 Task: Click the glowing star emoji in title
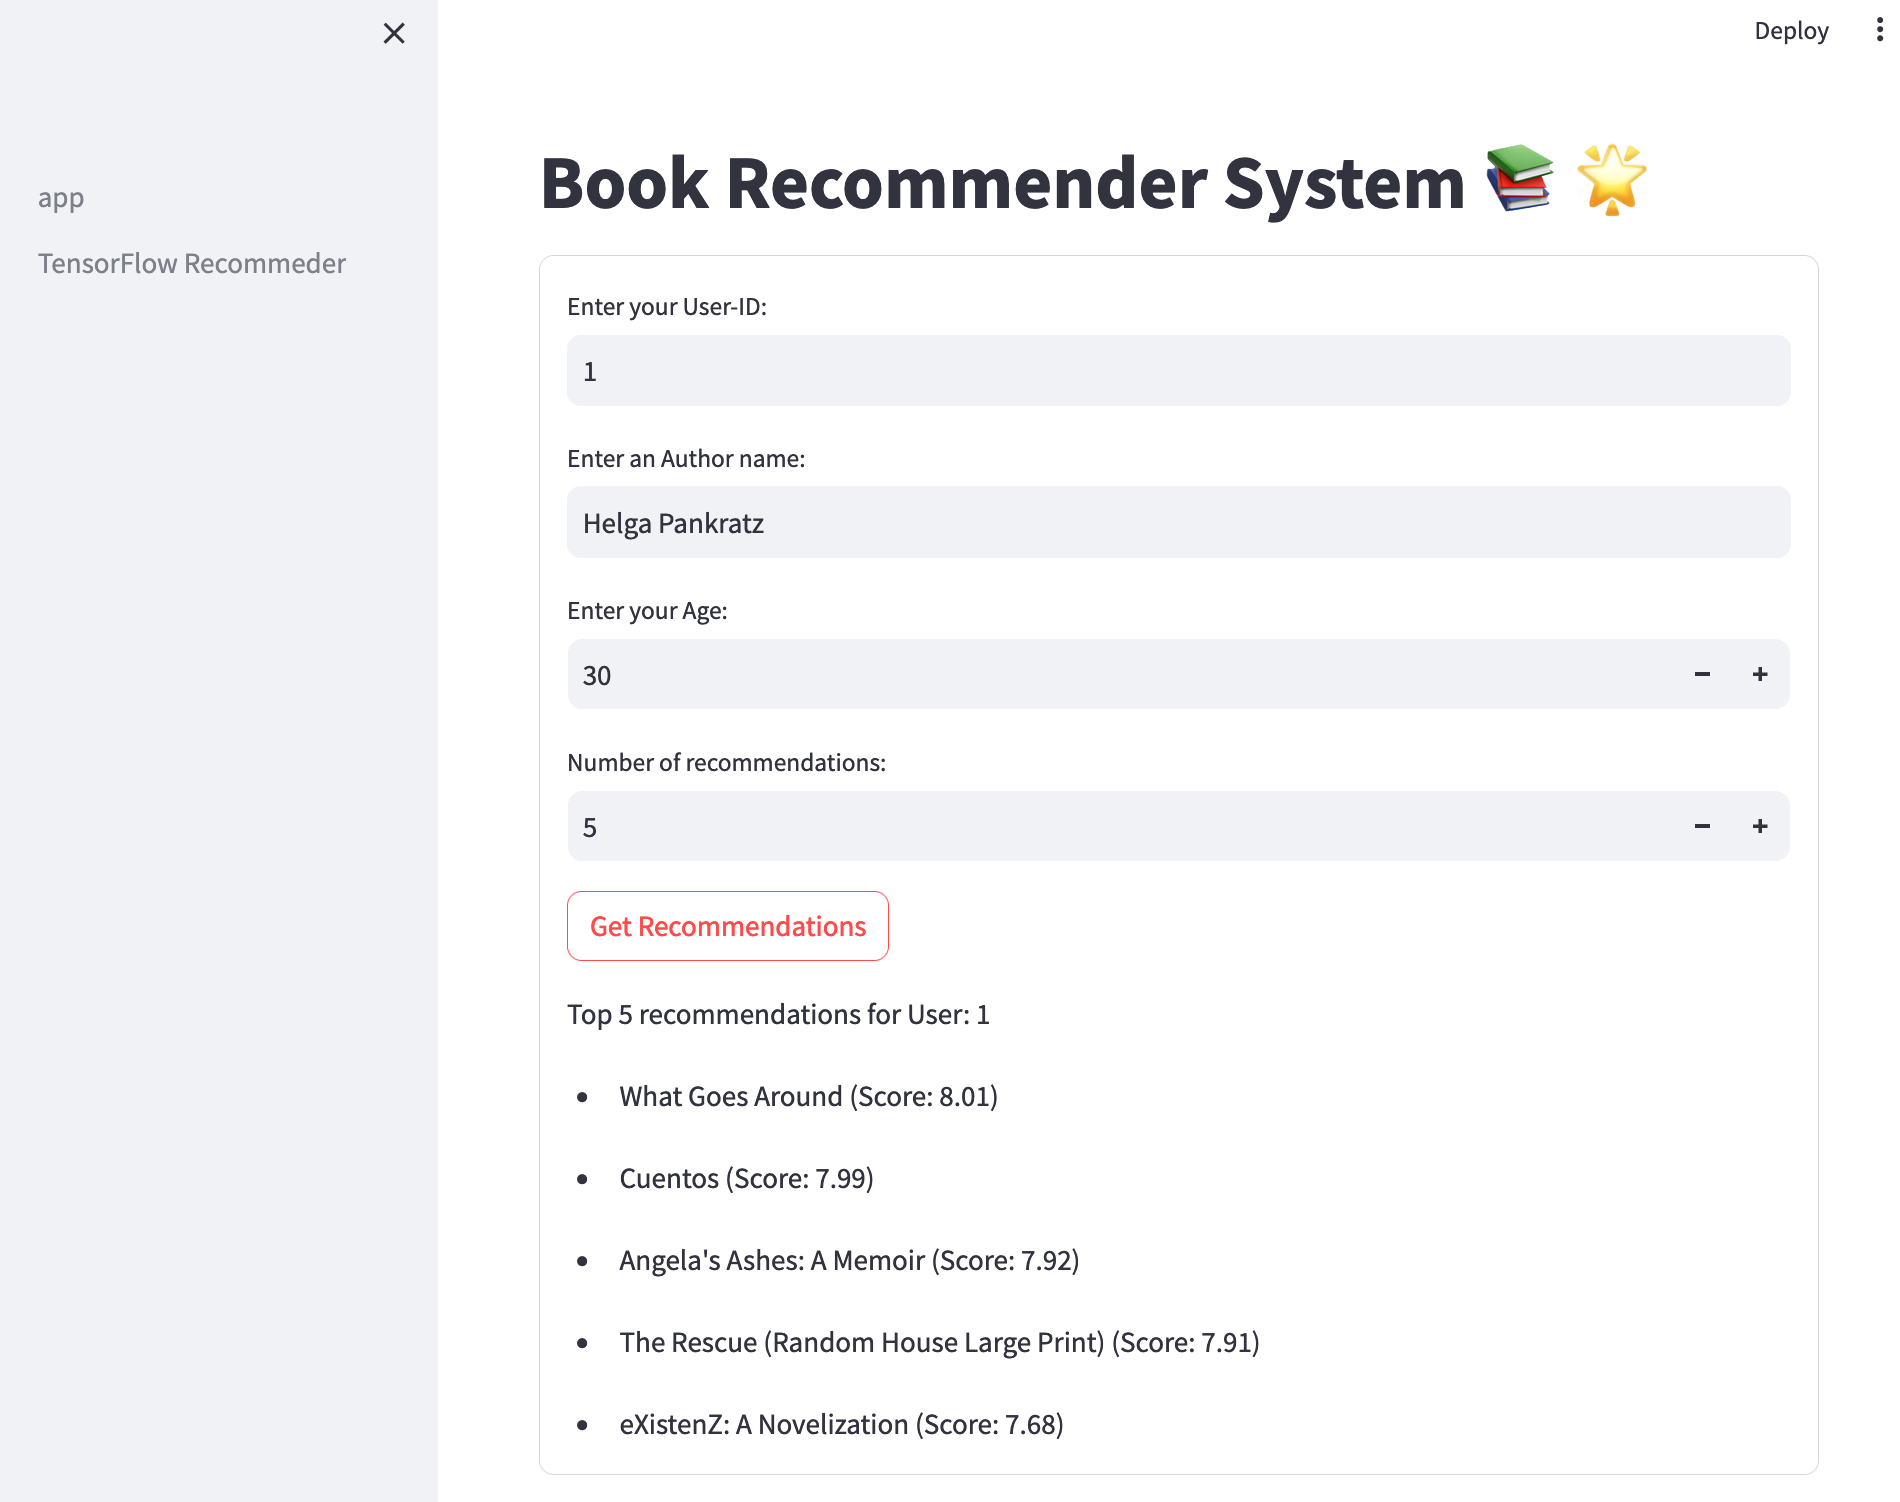(x=1611, y=180)
